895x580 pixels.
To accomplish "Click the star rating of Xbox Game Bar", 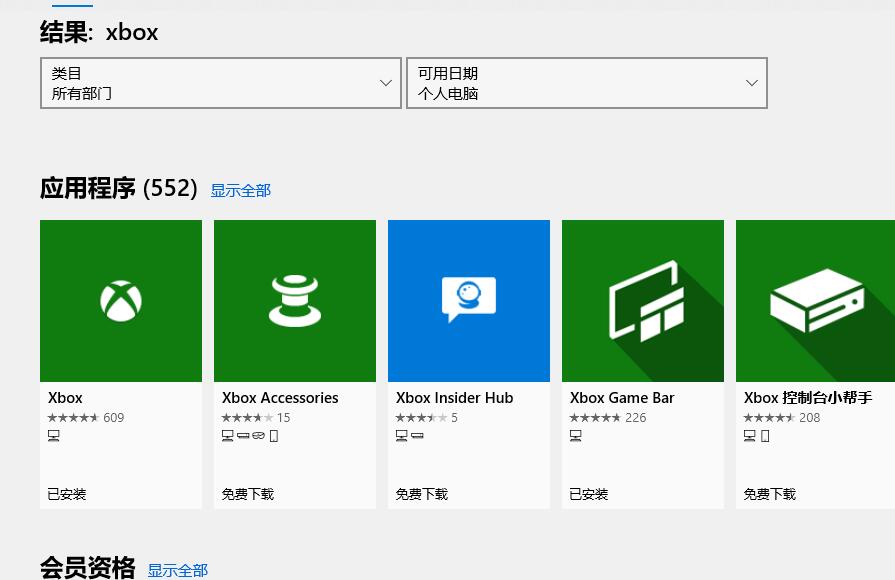I will point(595,417).
